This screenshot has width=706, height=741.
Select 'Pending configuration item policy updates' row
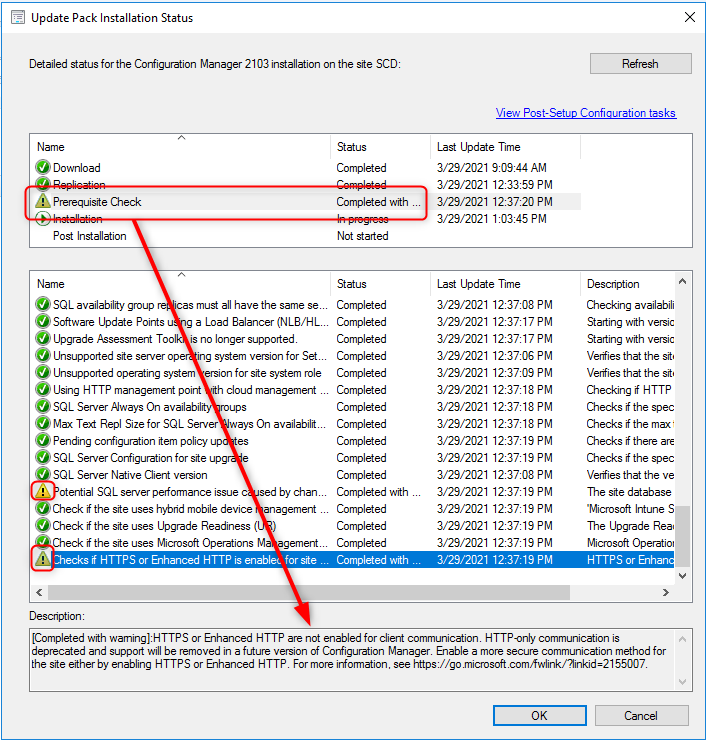[353, 441]
